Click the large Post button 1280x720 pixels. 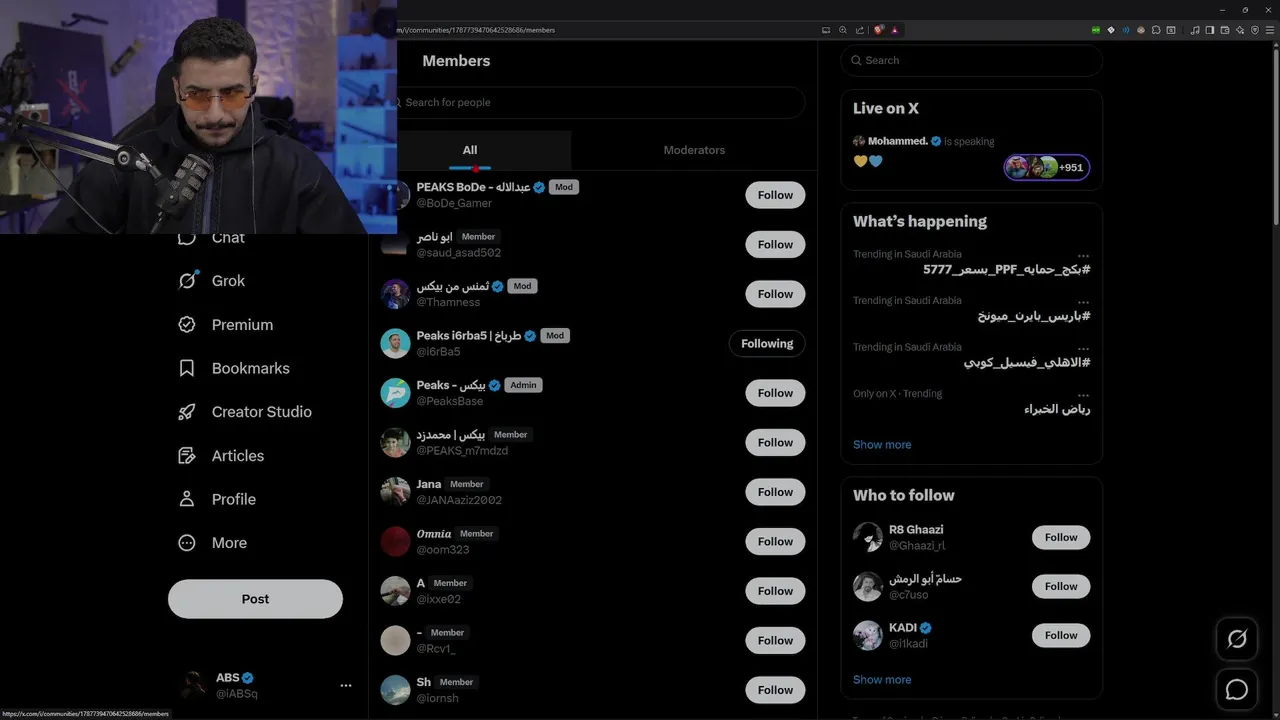(255, 599)
